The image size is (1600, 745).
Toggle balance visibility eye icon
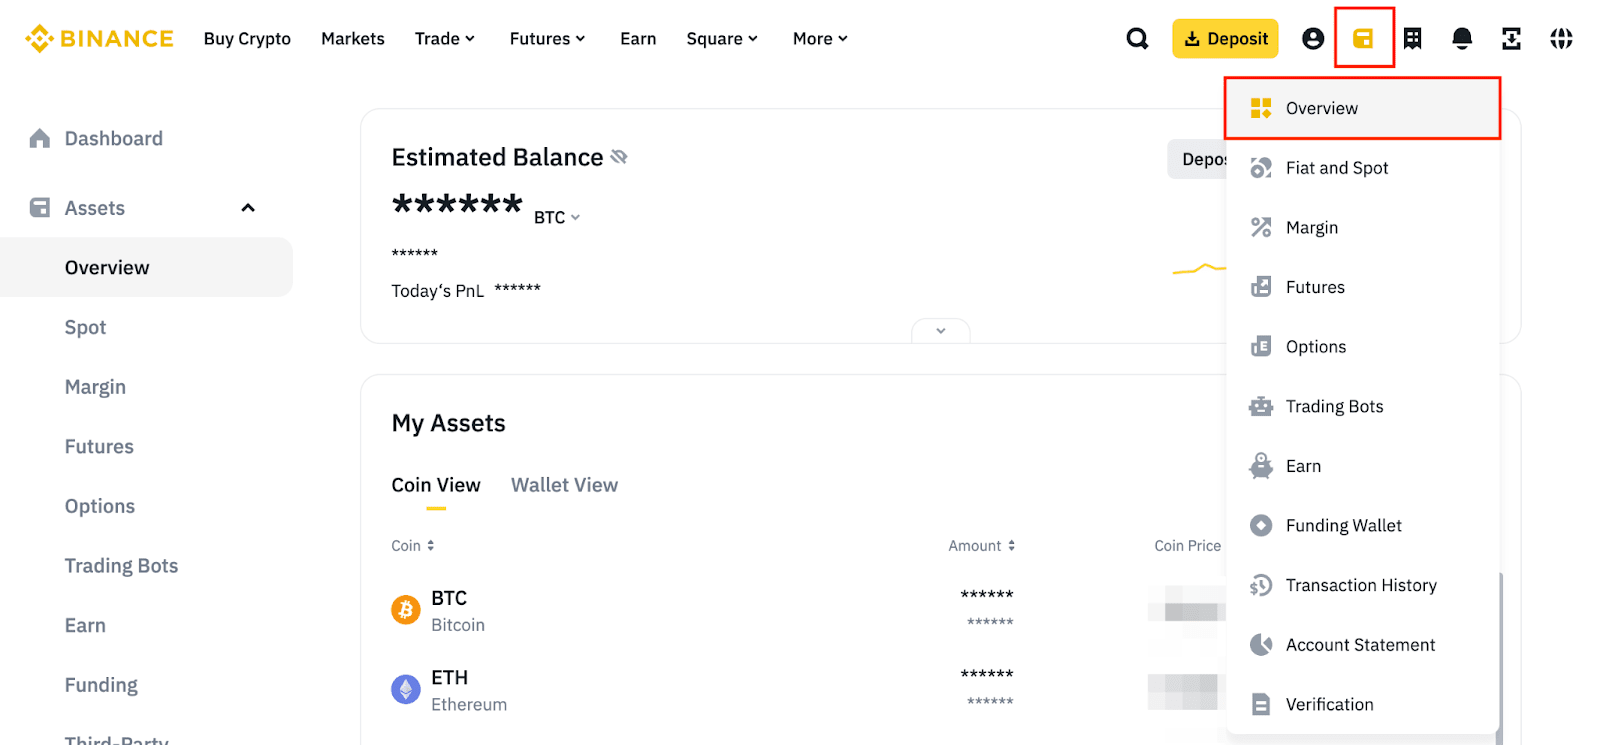[x=619, y=157]
